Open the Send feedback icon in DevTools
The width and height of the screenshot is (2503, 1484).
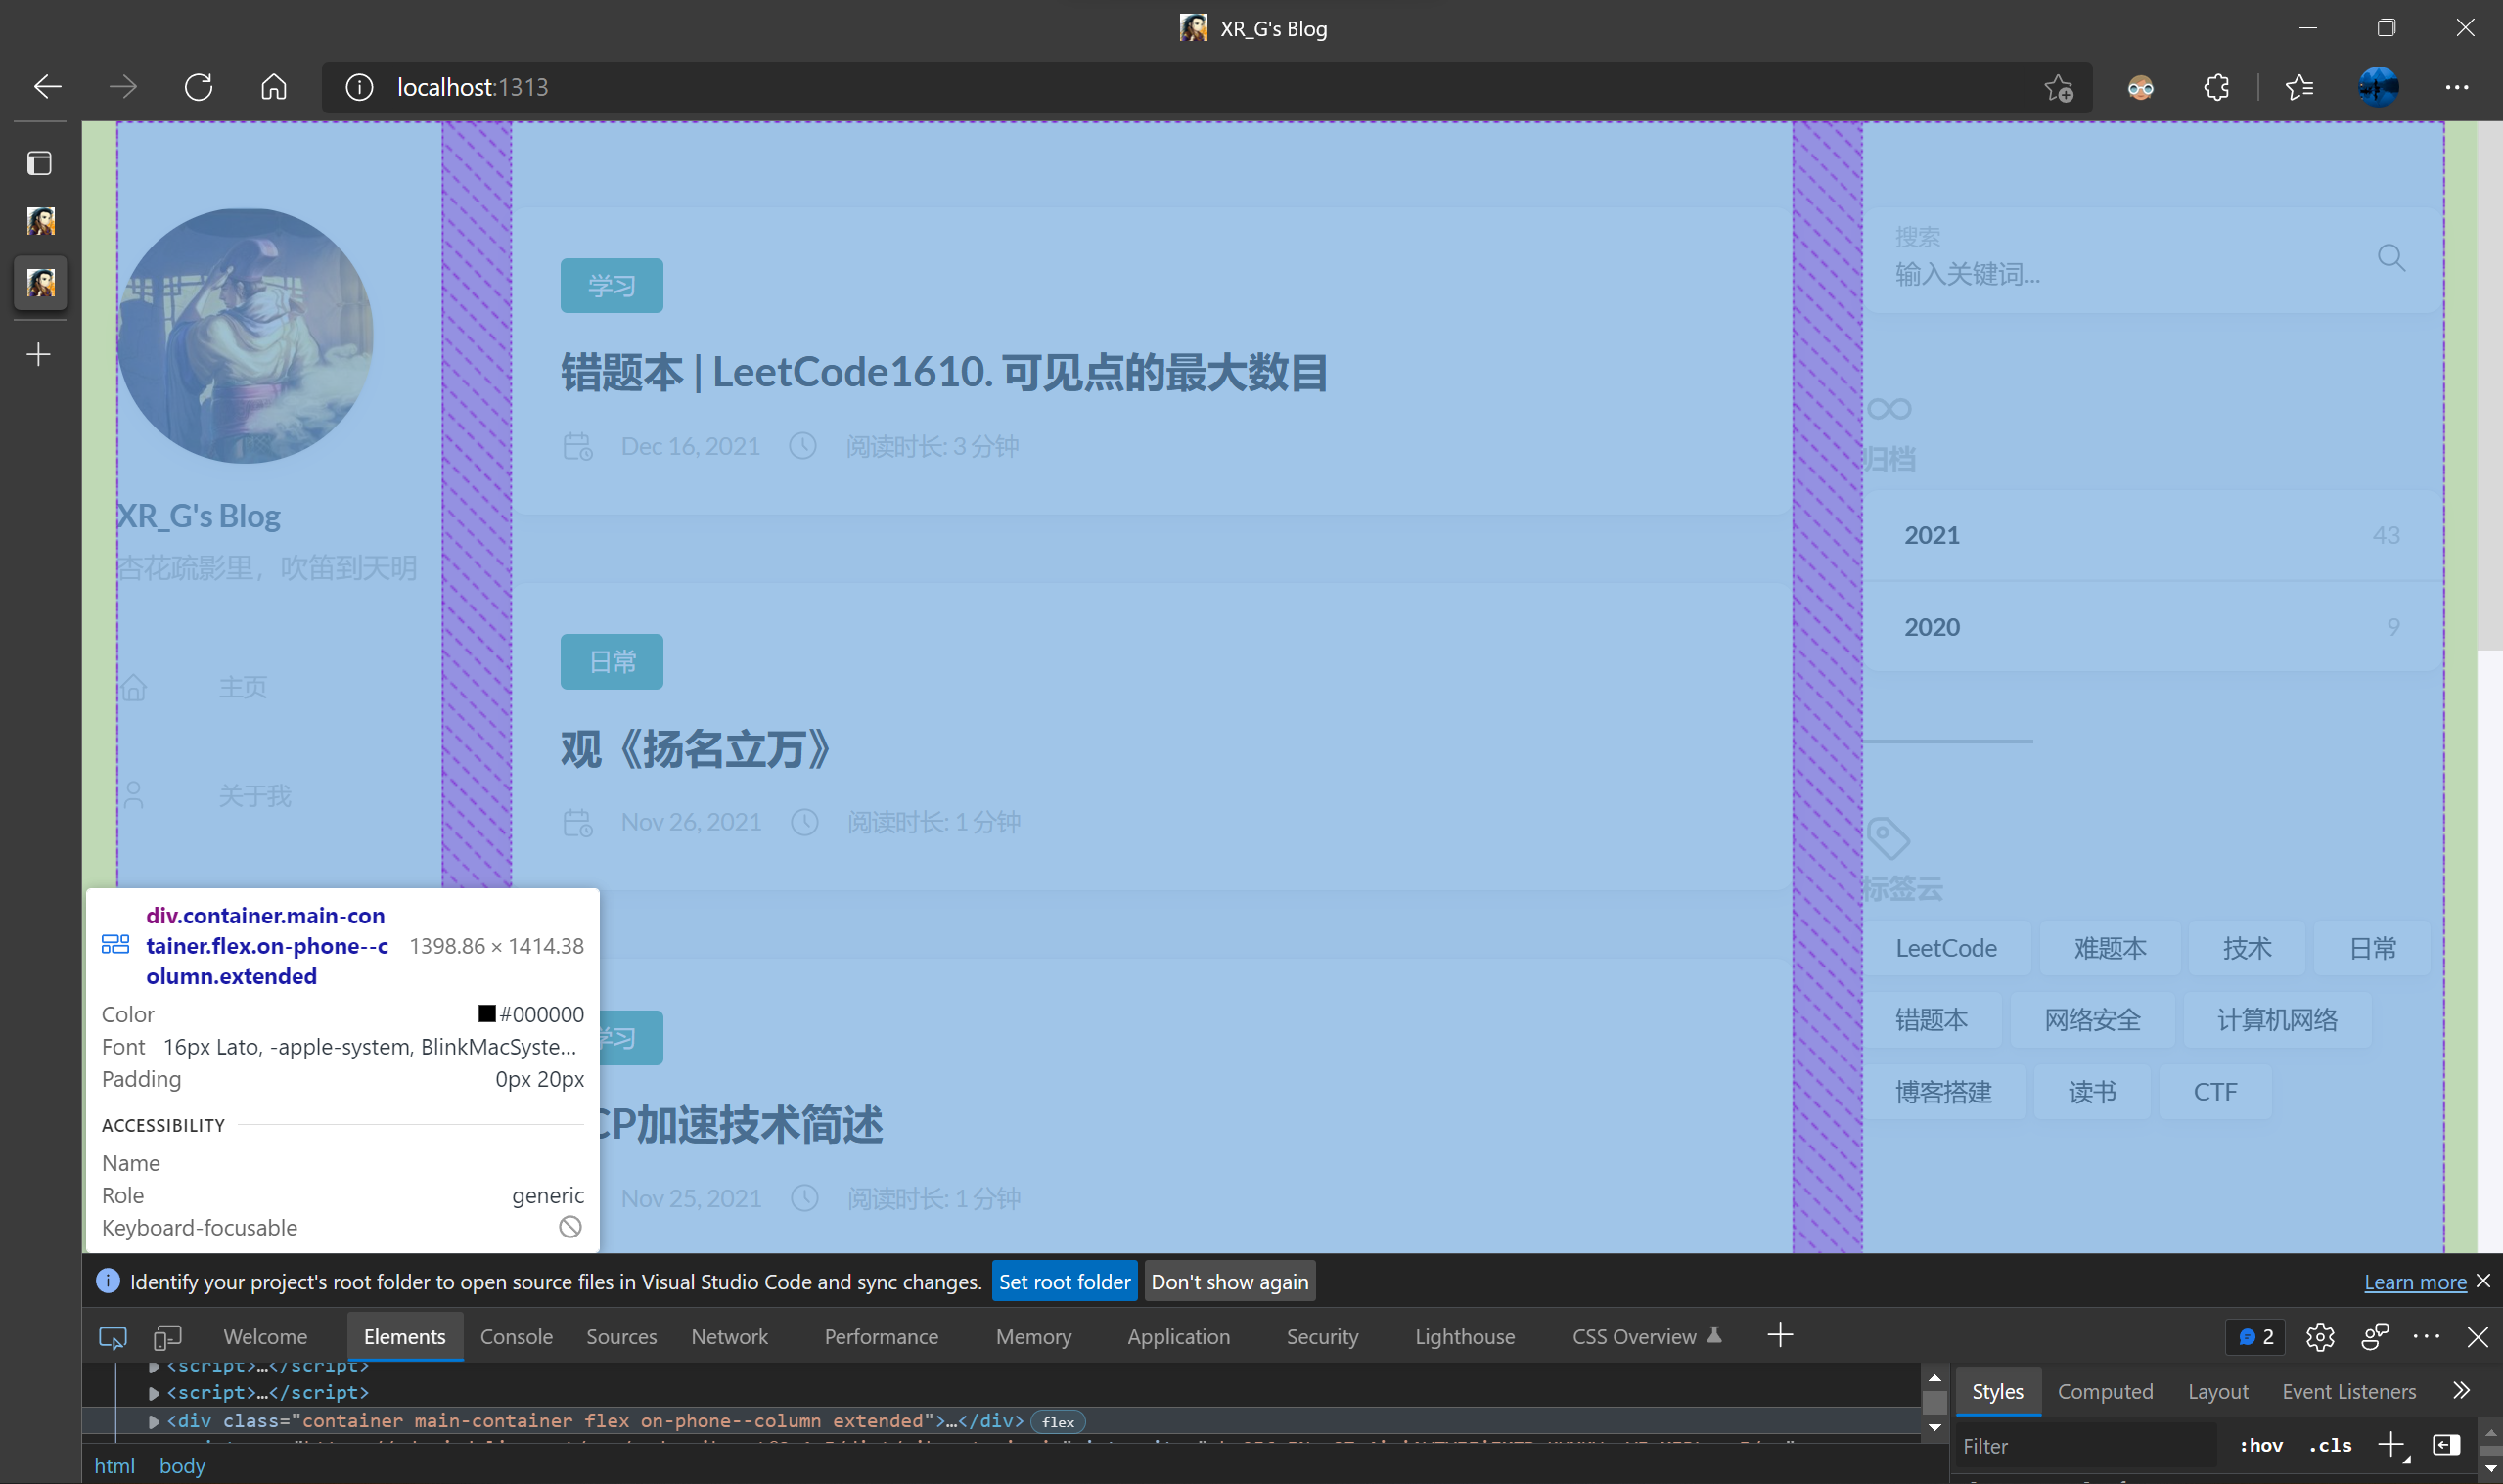(x=2375, y=1337)
